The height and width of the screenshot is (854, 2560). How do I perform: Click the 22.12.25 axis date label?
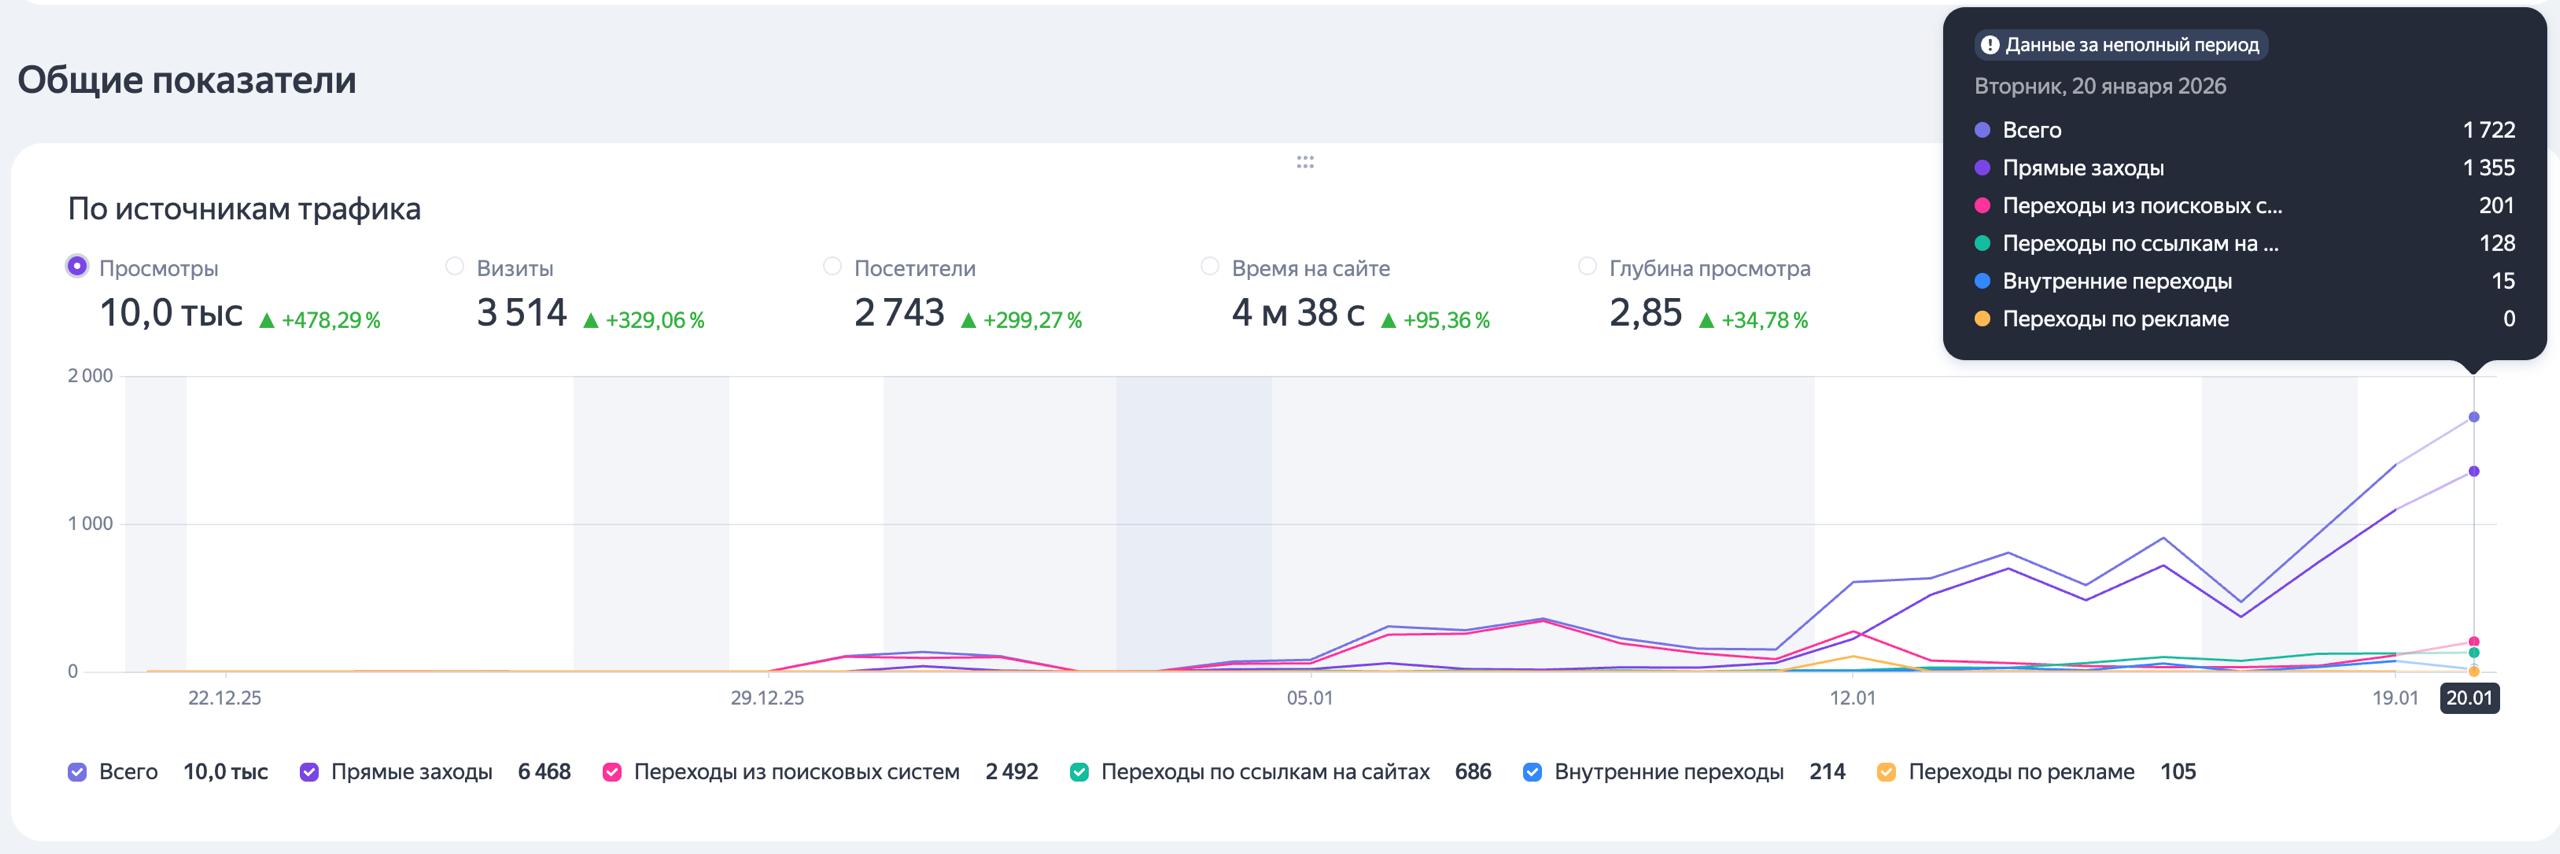[224, 698]
